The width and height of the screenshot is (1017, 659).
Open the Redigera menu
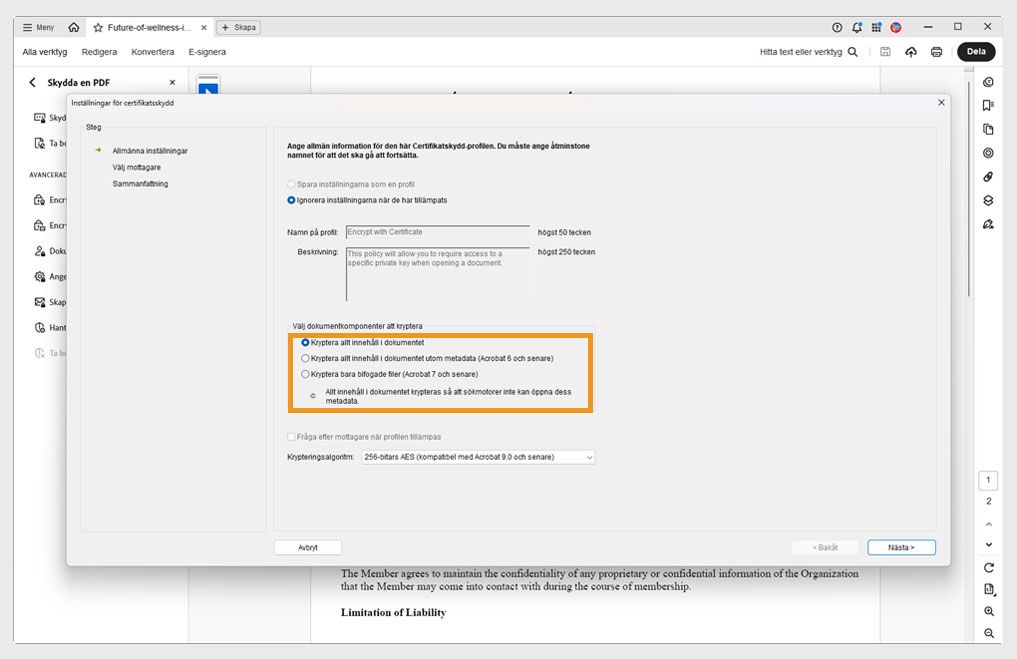[99, 52]
